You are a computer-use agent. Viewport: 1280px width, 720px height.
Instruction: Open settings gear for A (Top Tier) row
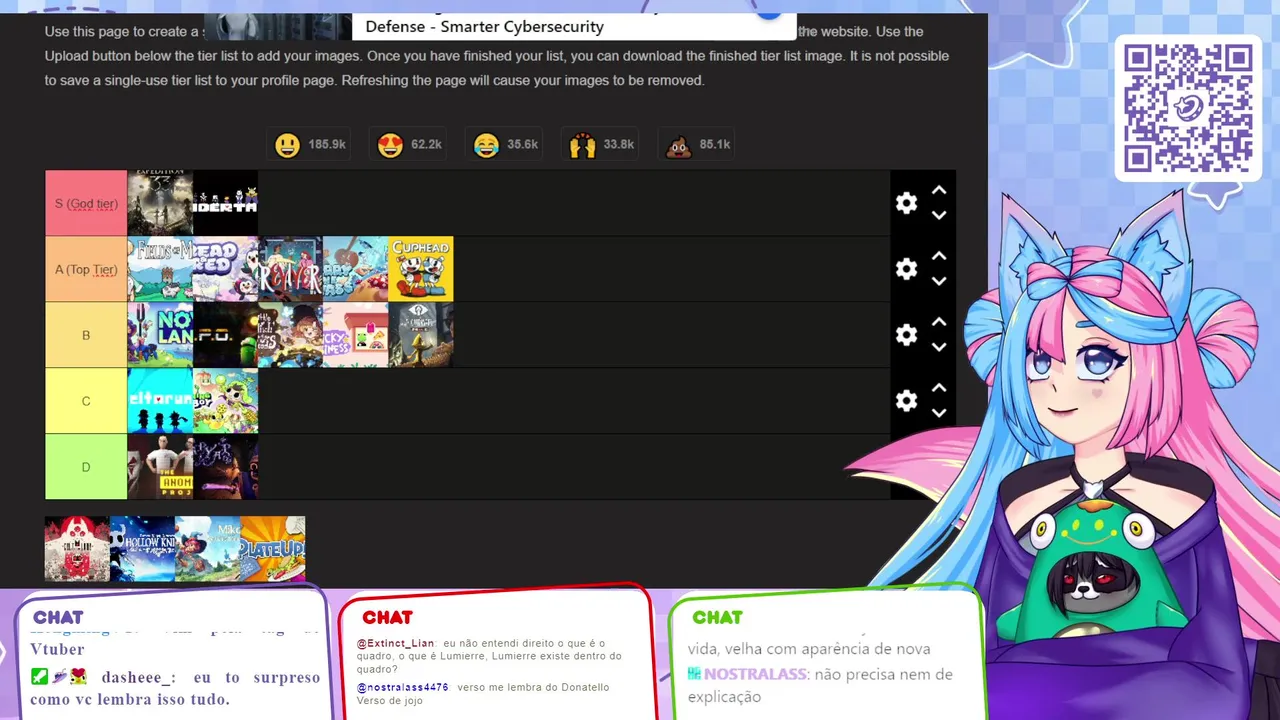tap(906, 269)
